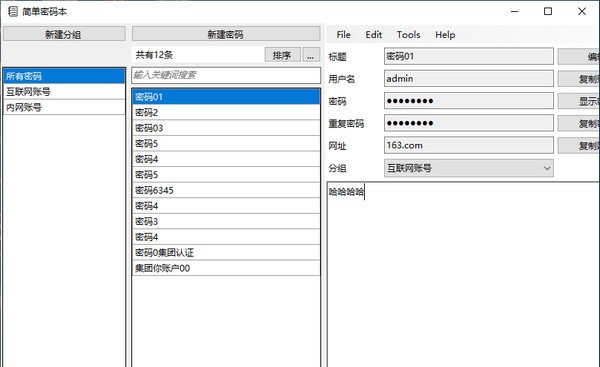Open the File menu
This screenshot has height=367, width=600.
pyautogui.click(x=343, y=35)
